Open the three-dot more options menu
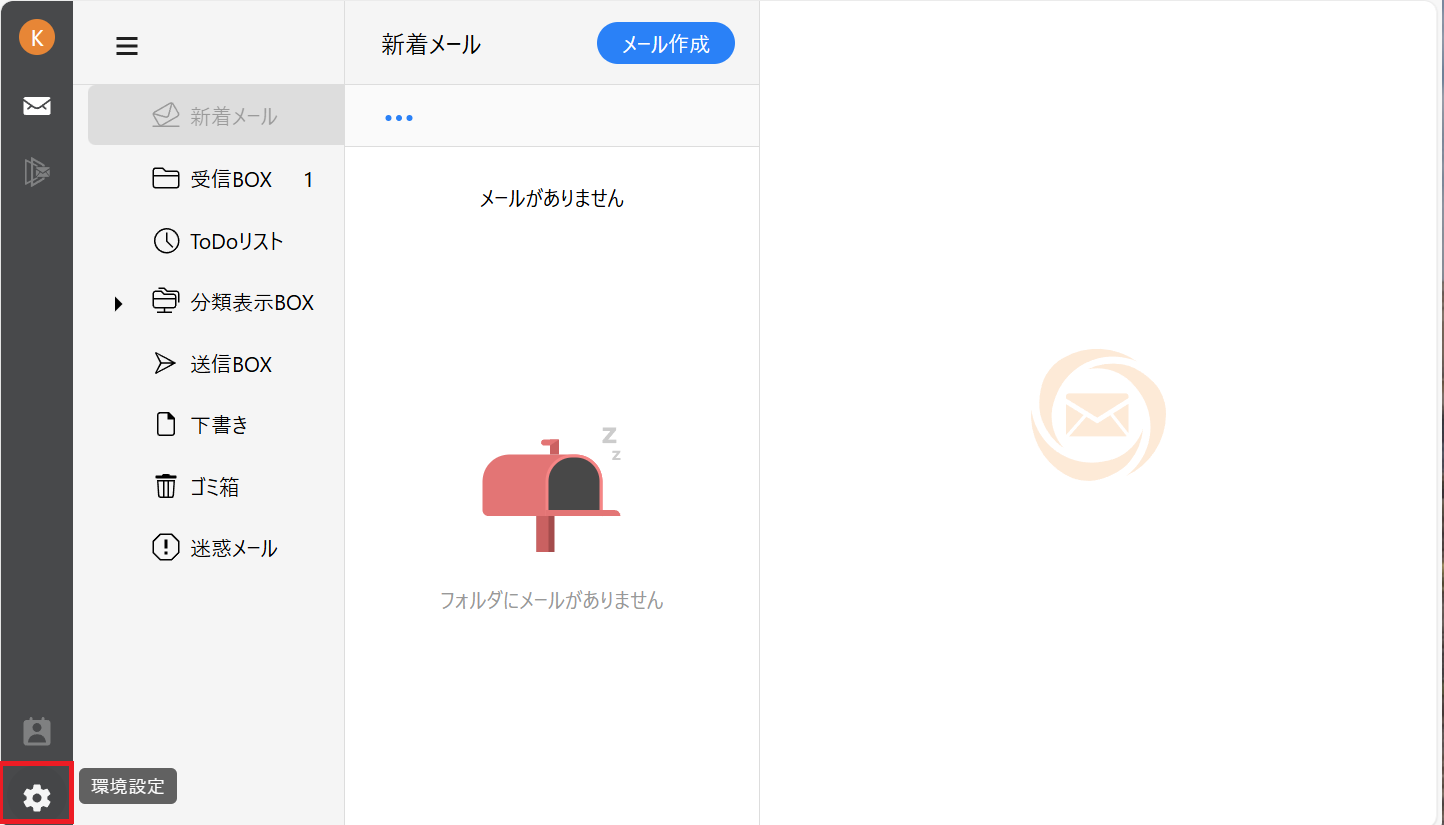 [x=399, y=118]
